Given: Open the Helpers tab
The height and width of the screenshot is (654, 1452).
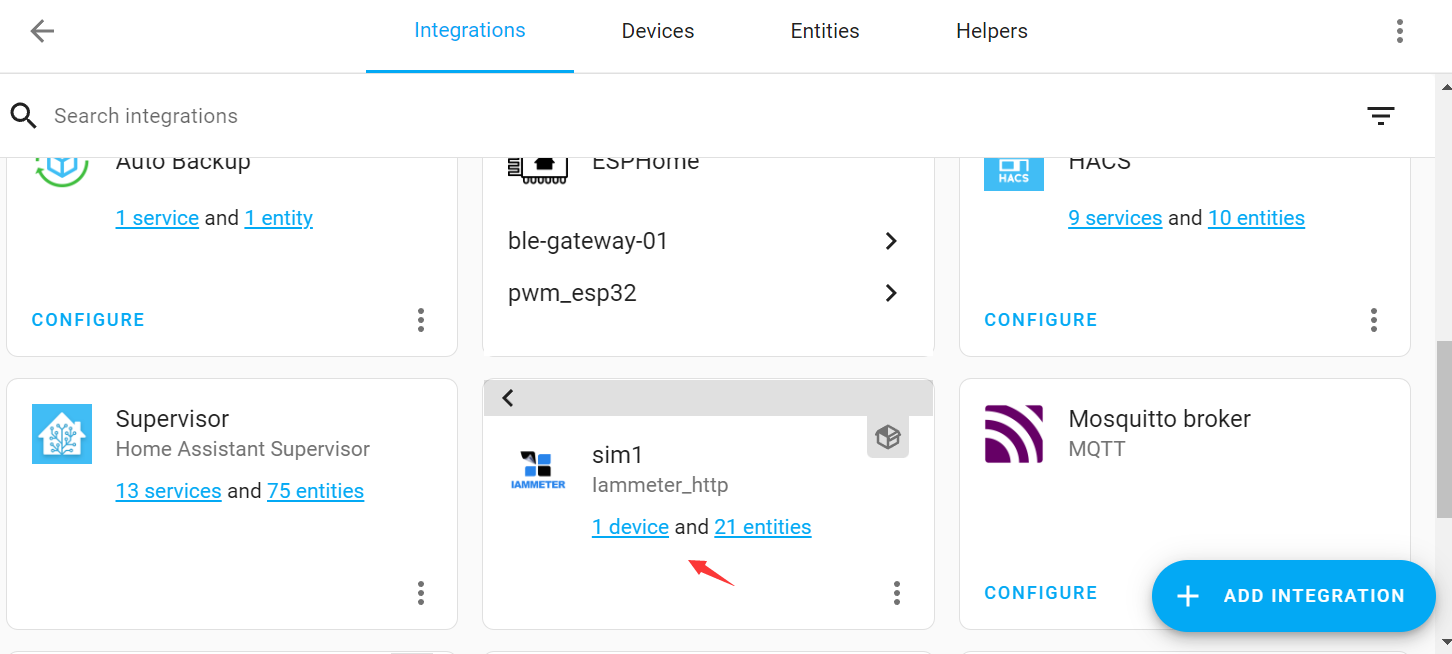Looking at the screenshot, I should pos(991,31).
